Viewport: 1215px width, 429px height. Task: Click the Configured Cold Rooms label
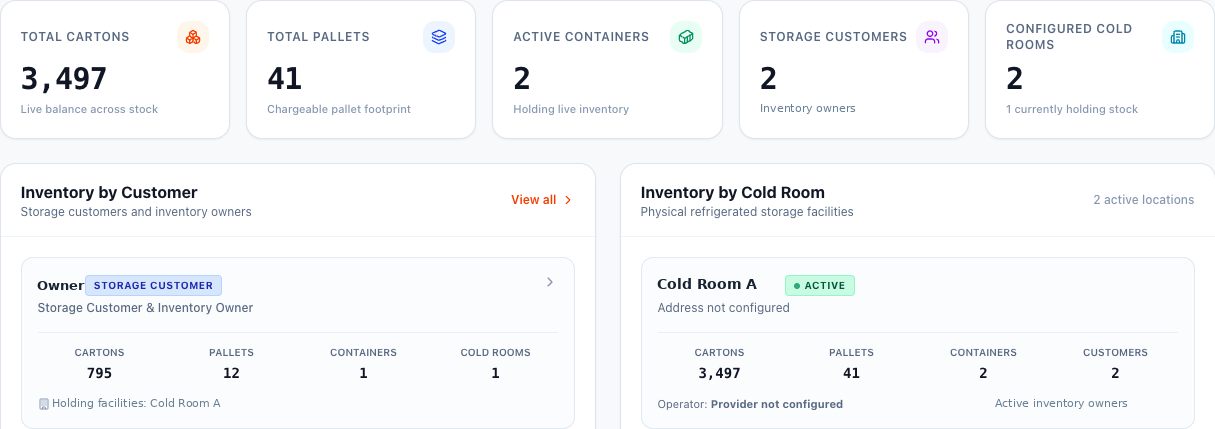pos(1069,37)
